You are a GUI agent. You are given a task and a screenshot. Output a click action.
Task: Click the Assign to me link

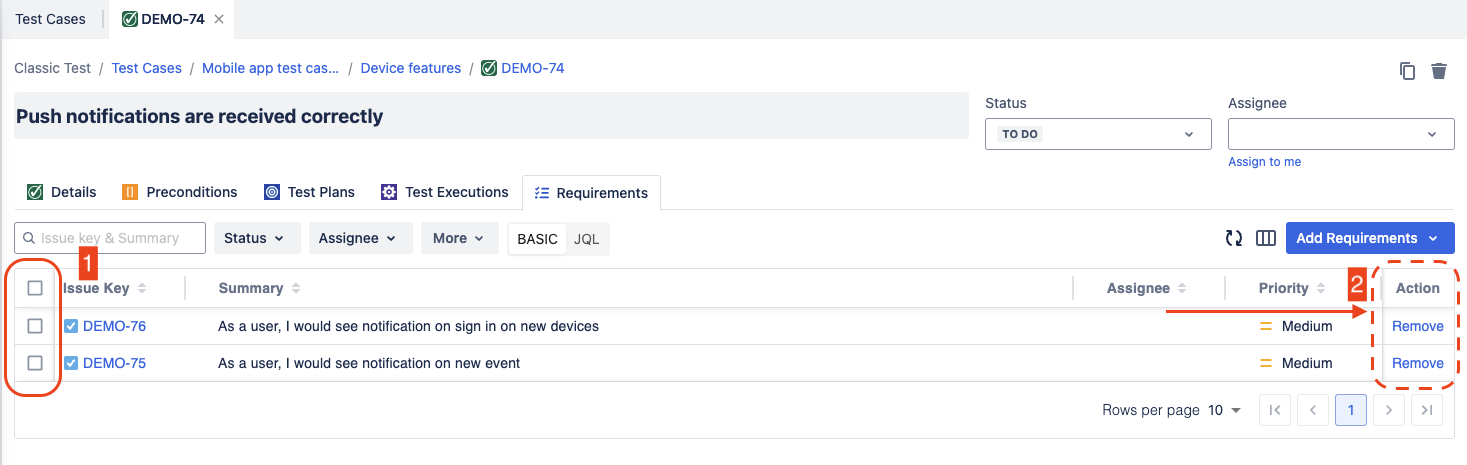(1264, 162)
